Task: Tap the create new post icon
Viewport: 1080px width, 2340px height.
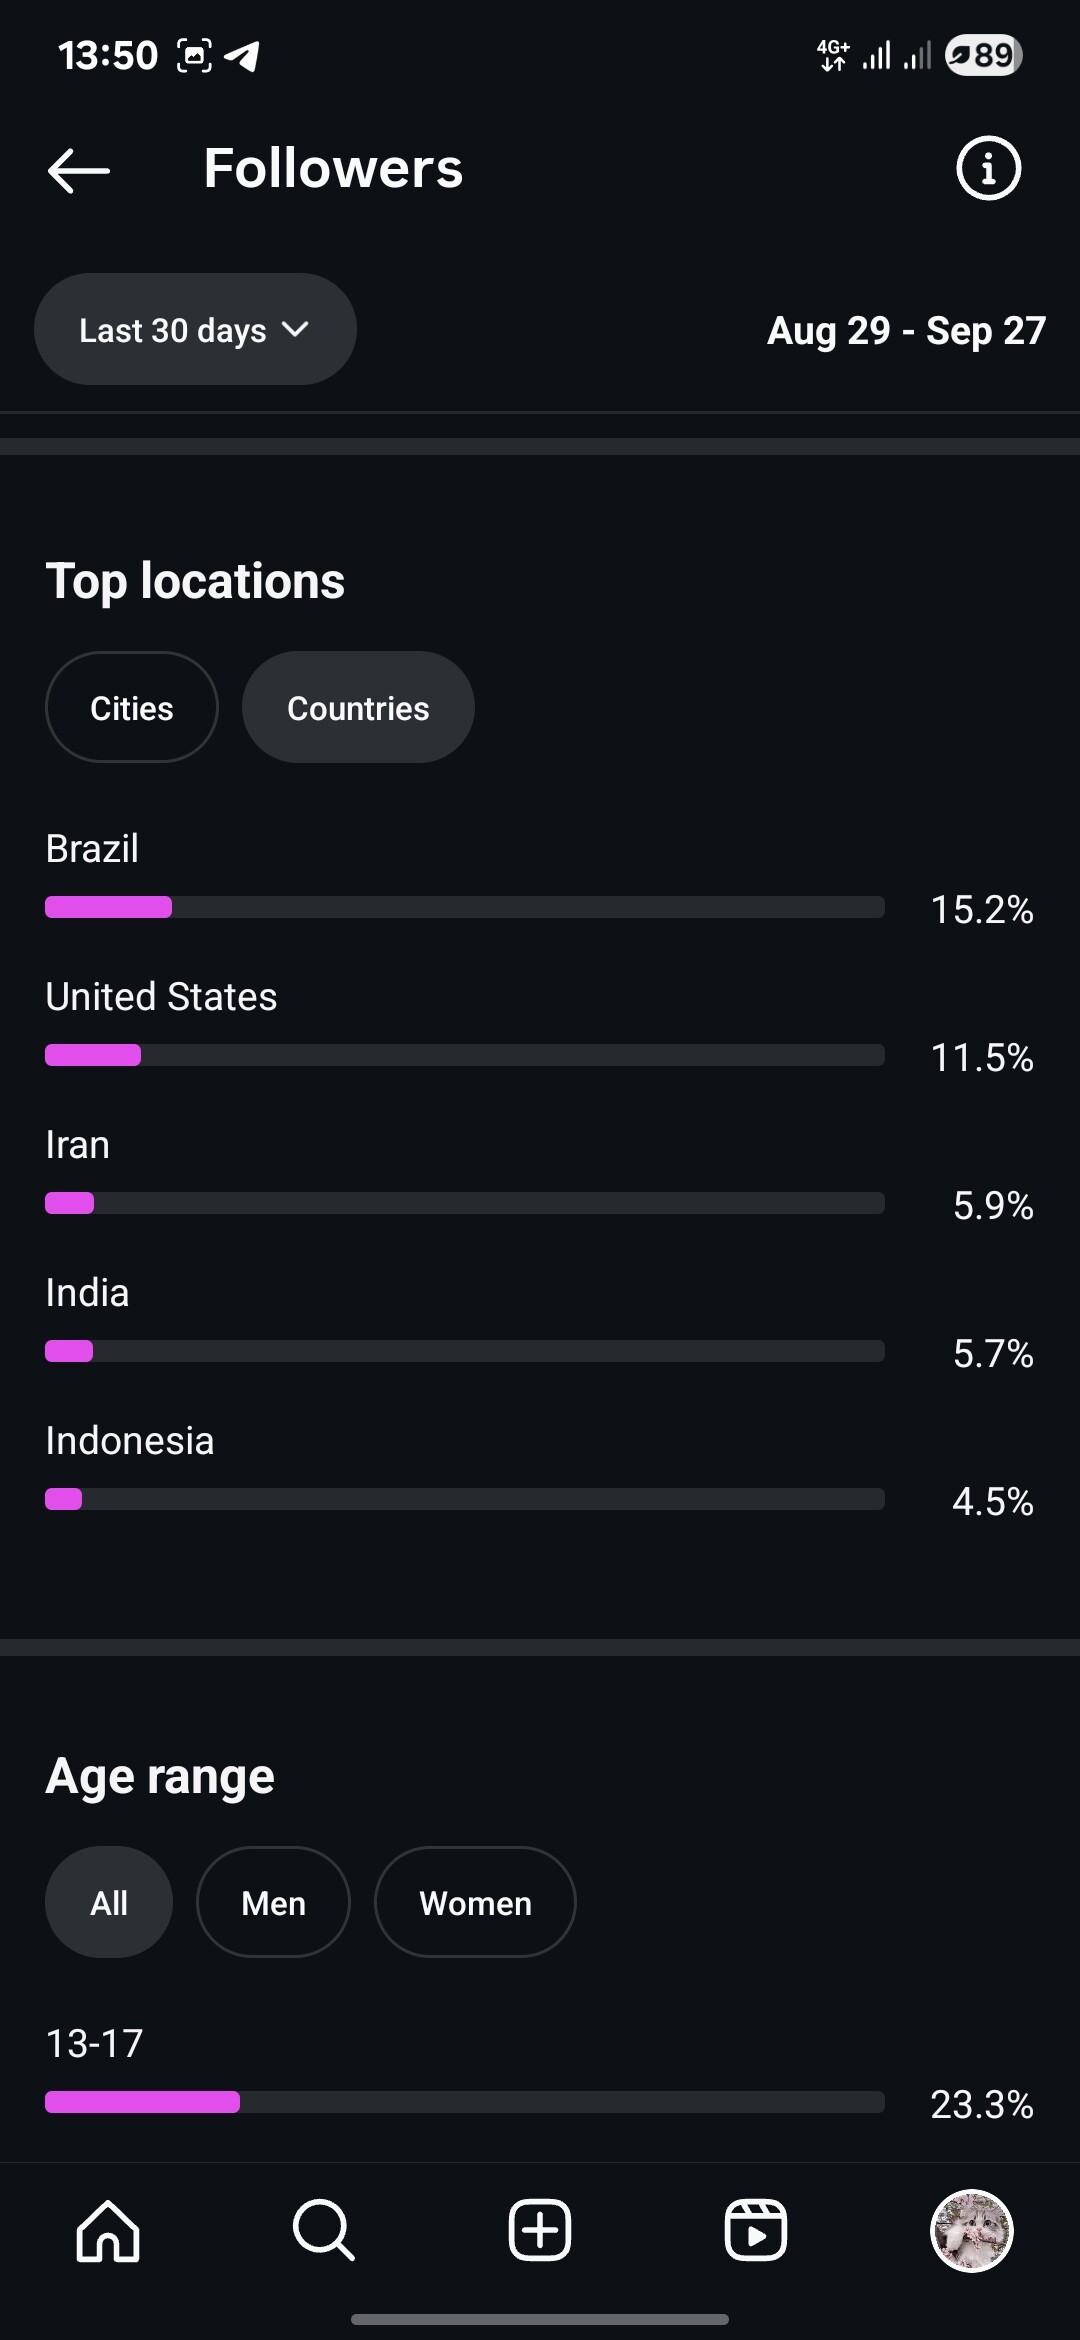Action: click(x=540, y=2230)
